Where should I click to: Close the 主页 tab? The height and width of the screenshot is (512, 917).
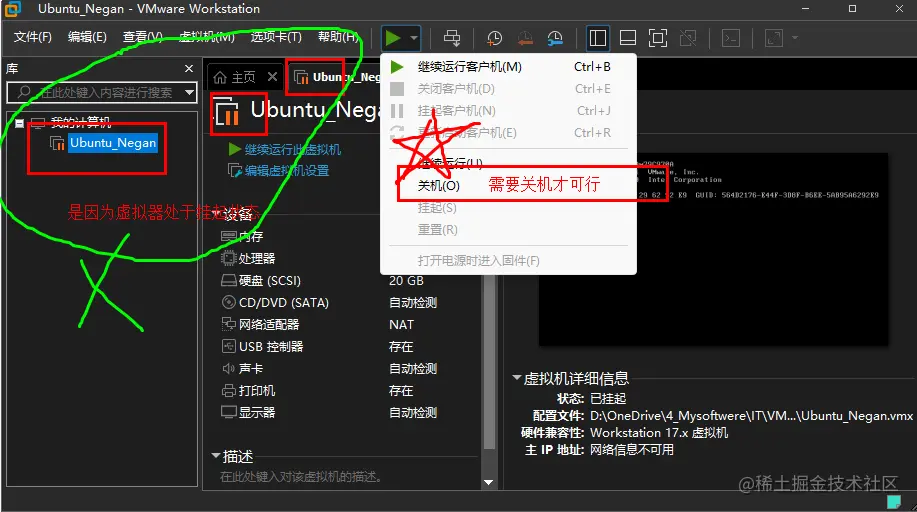[x=272, y=77]
